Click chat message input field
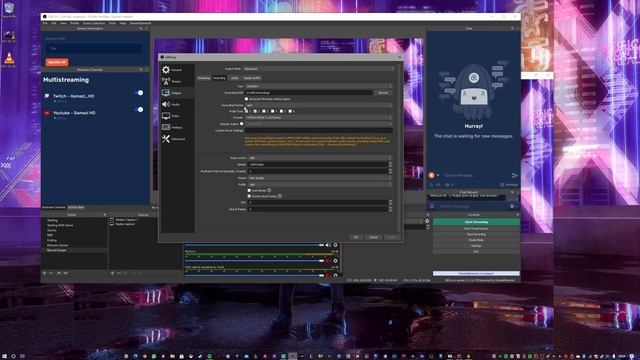The image size is (640, 360). (x=475, y=176)
